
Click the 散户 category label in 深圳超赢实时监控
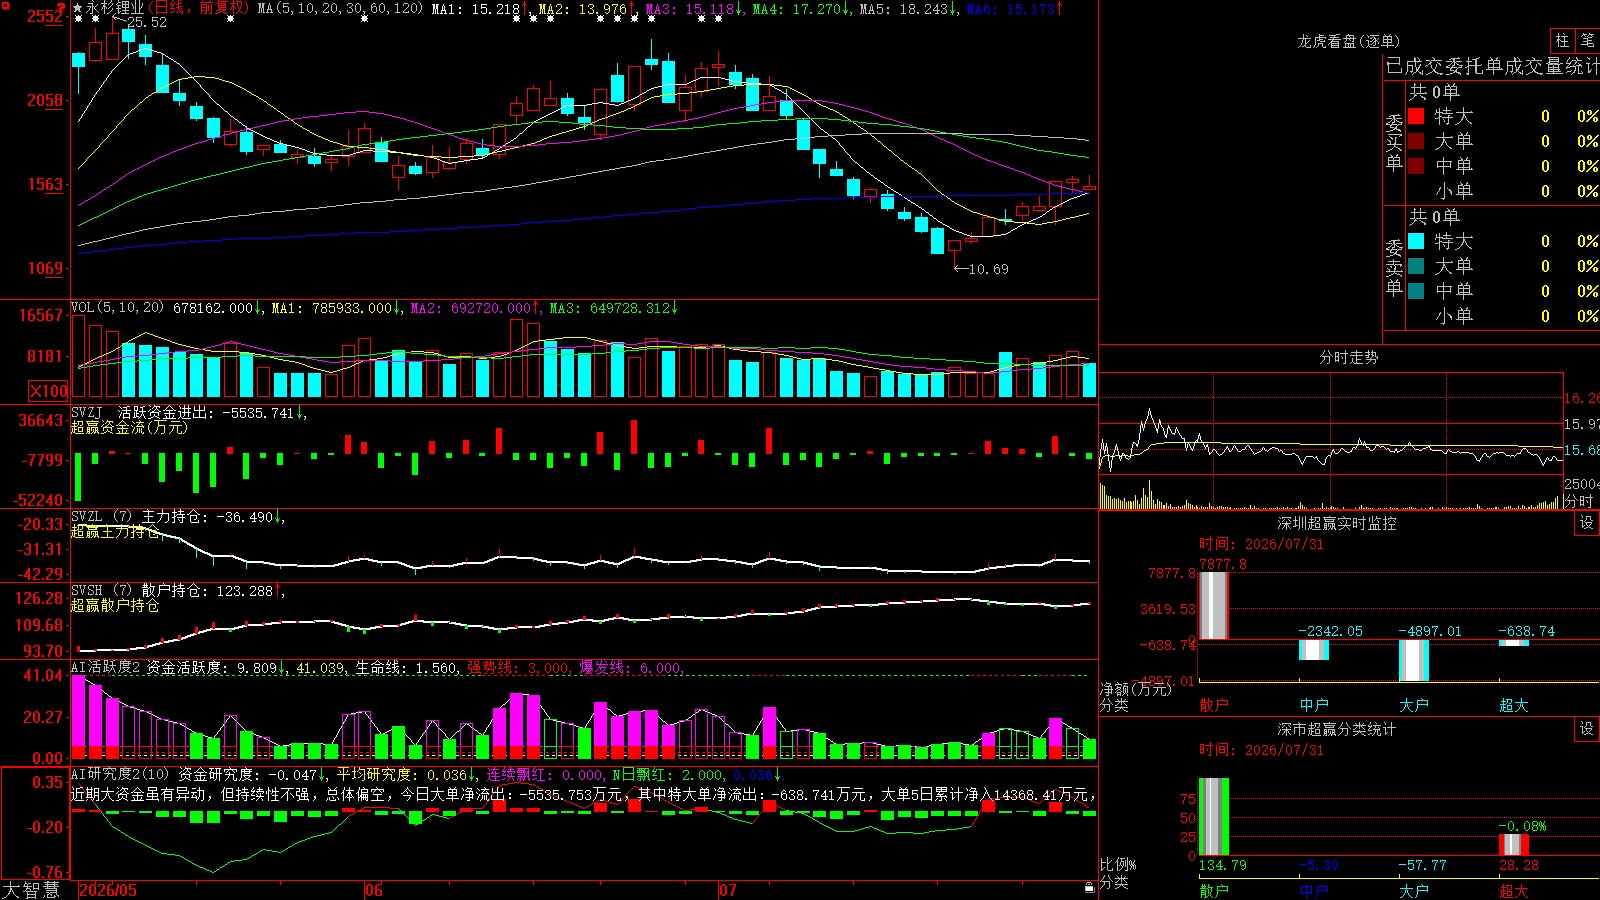1214,705
